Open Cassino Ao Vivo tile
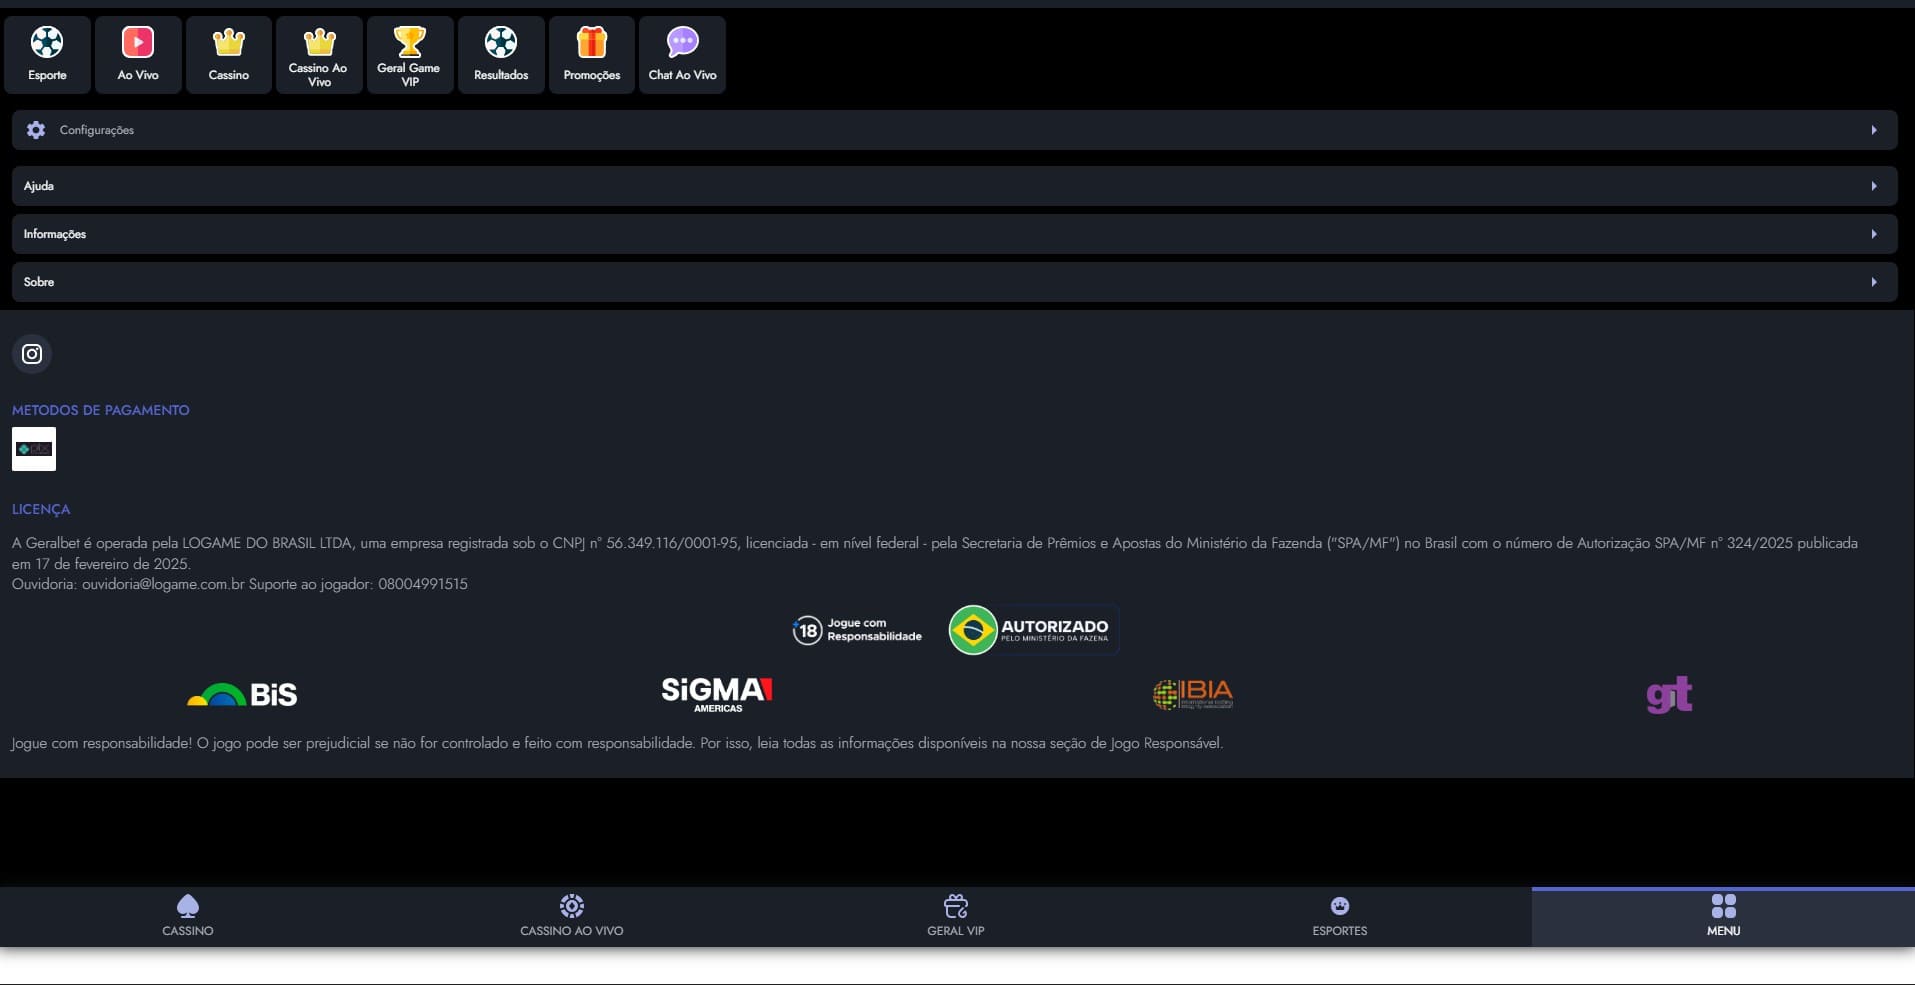1915x985 pixels. 319,55
